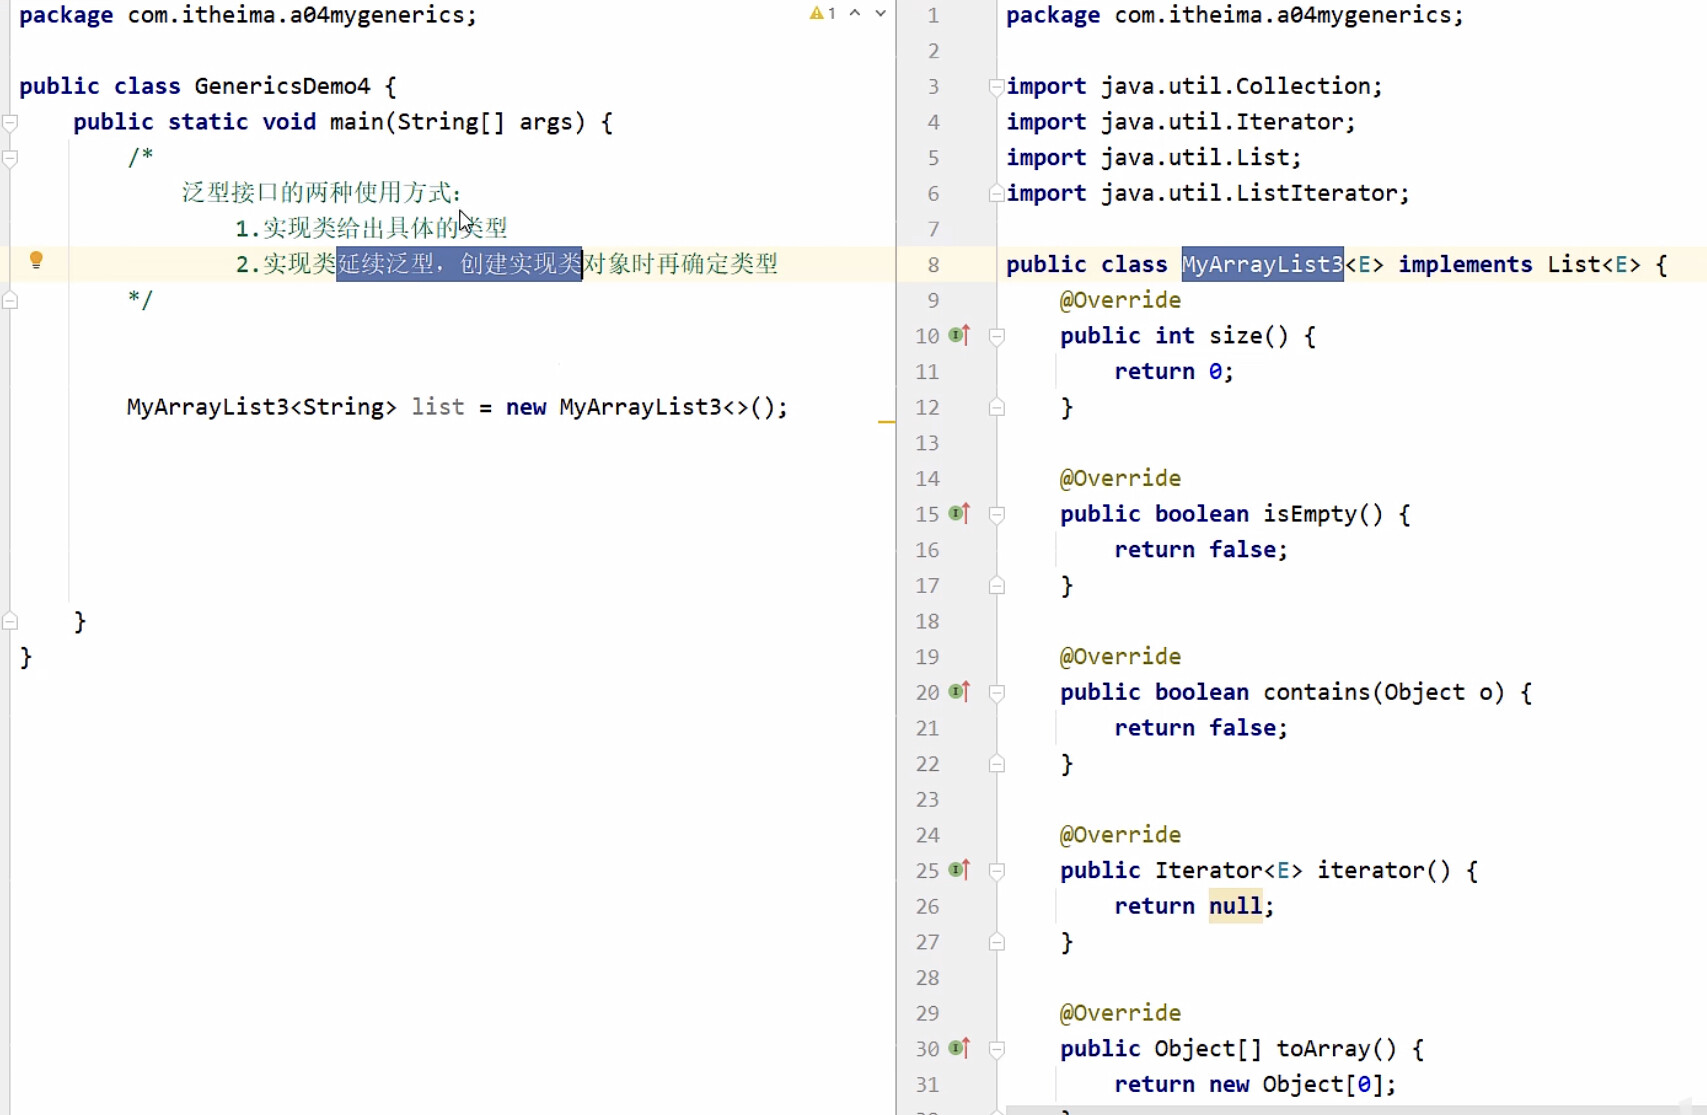Click fold end marker at line 22
The height and width of the screenshot is (1115, 1707).
tap(996, 764)
